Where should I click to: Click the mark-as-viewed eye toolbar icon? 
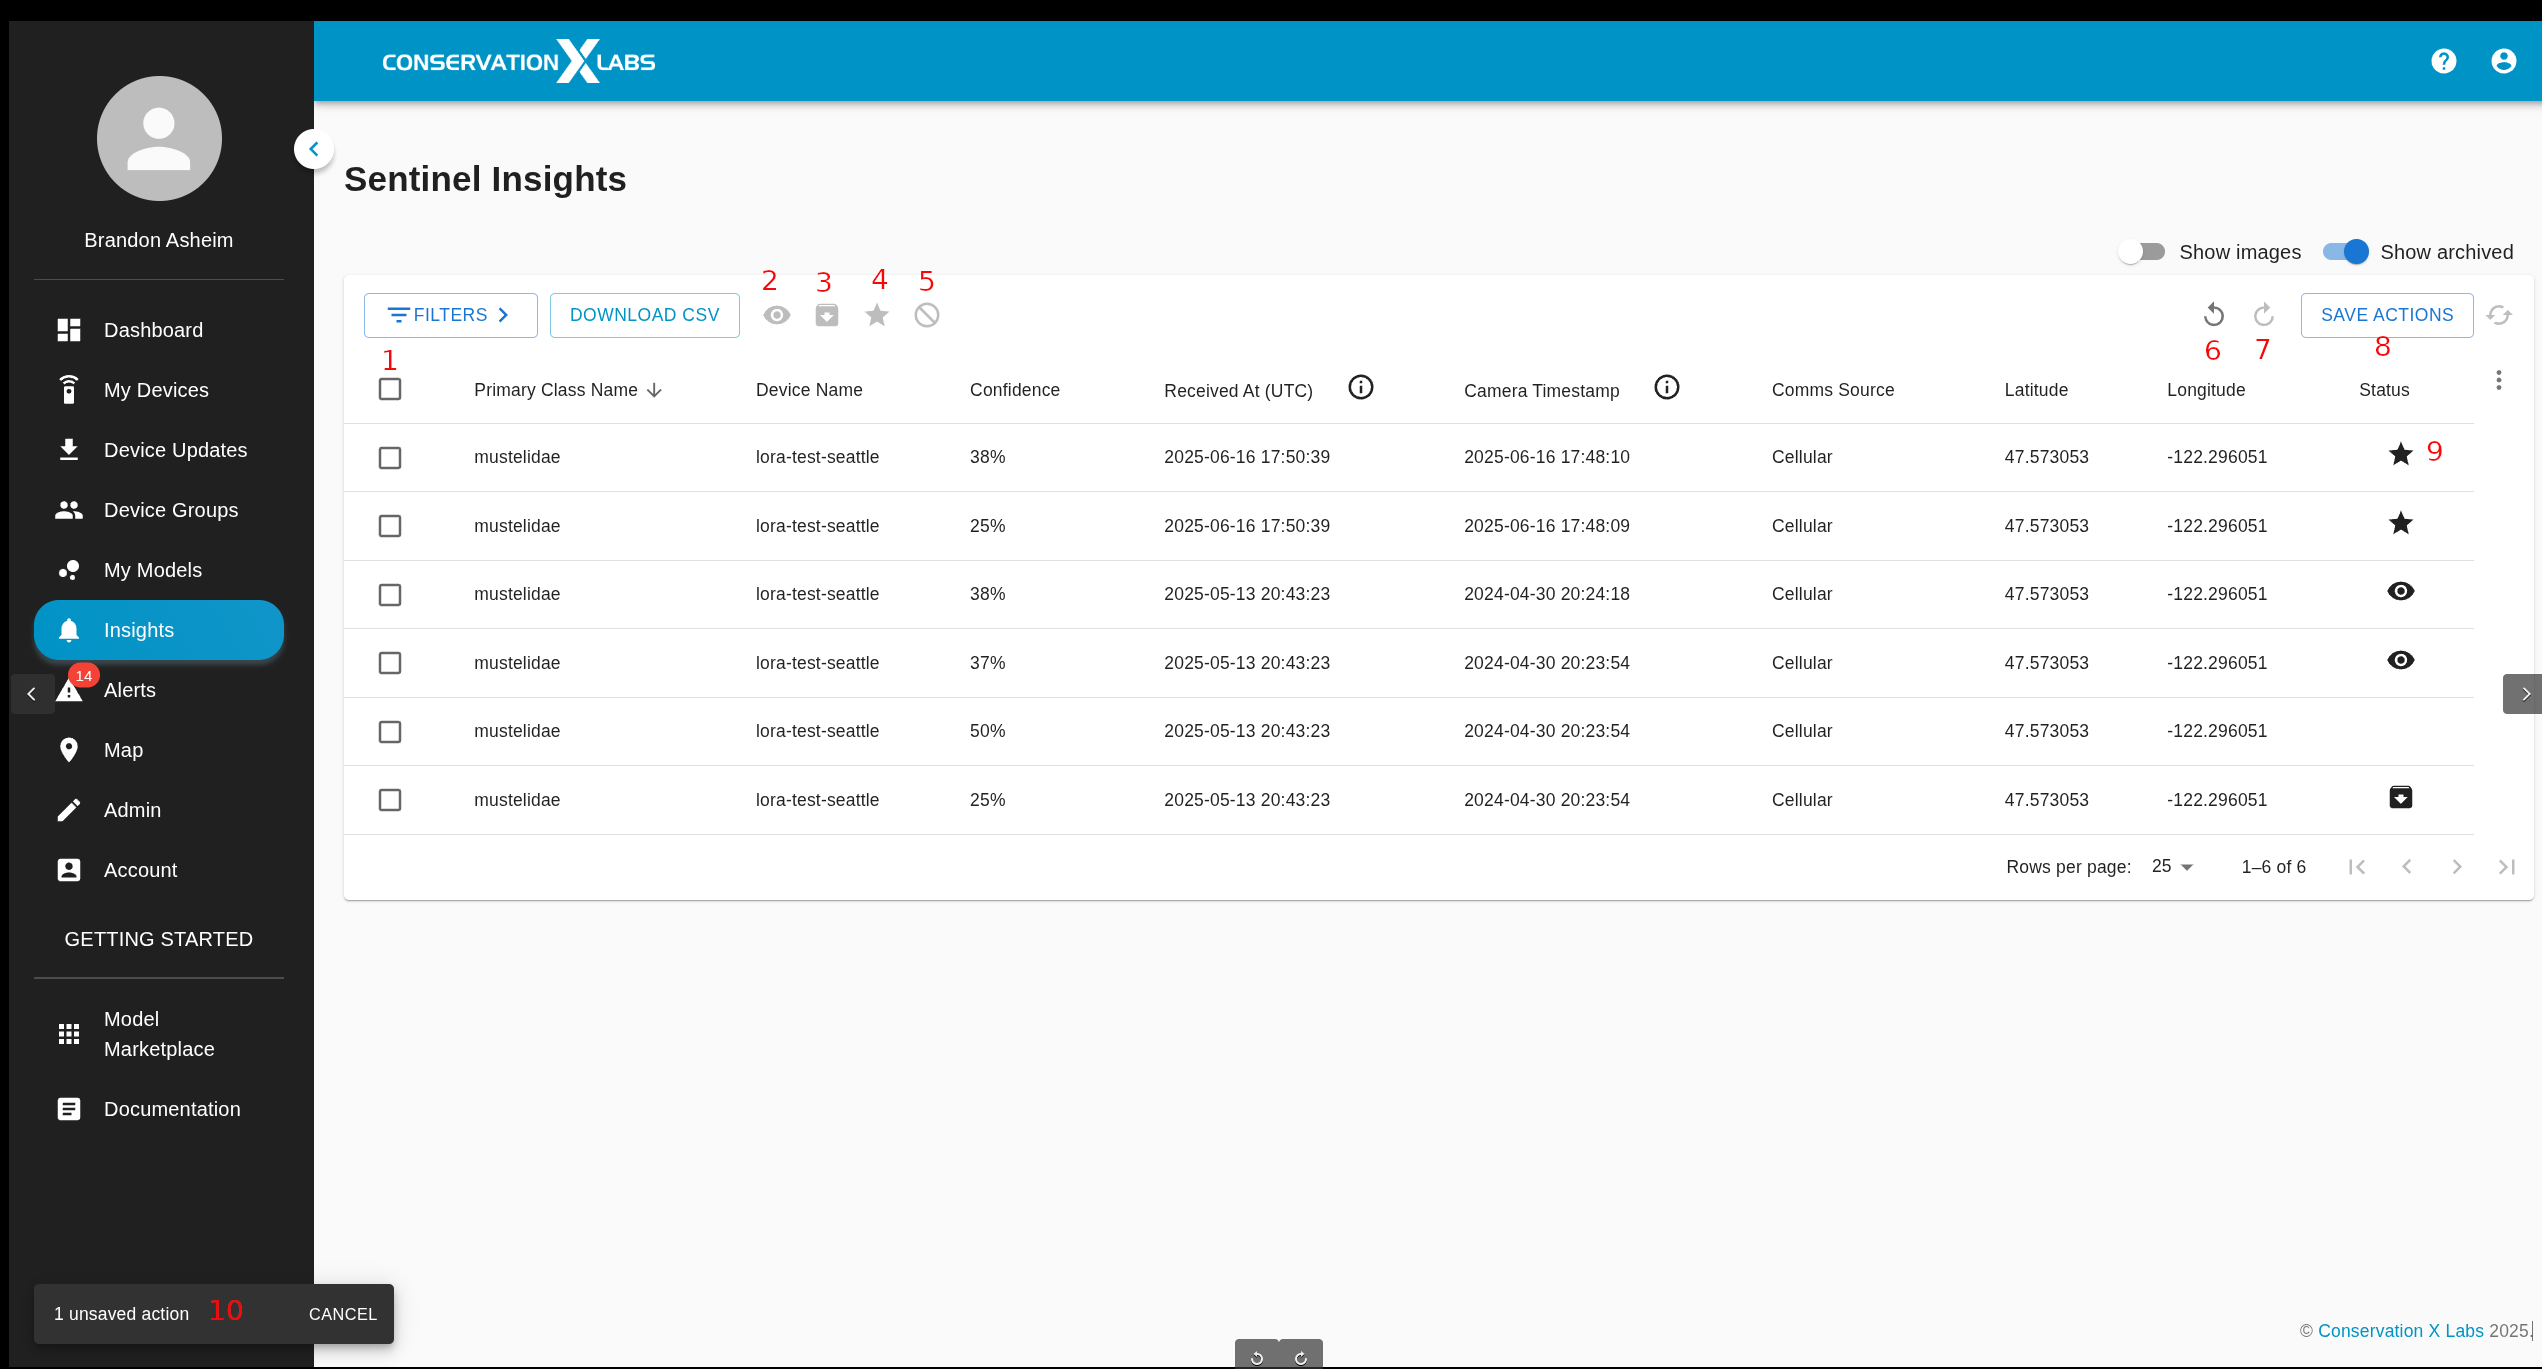tap(776, 315)
